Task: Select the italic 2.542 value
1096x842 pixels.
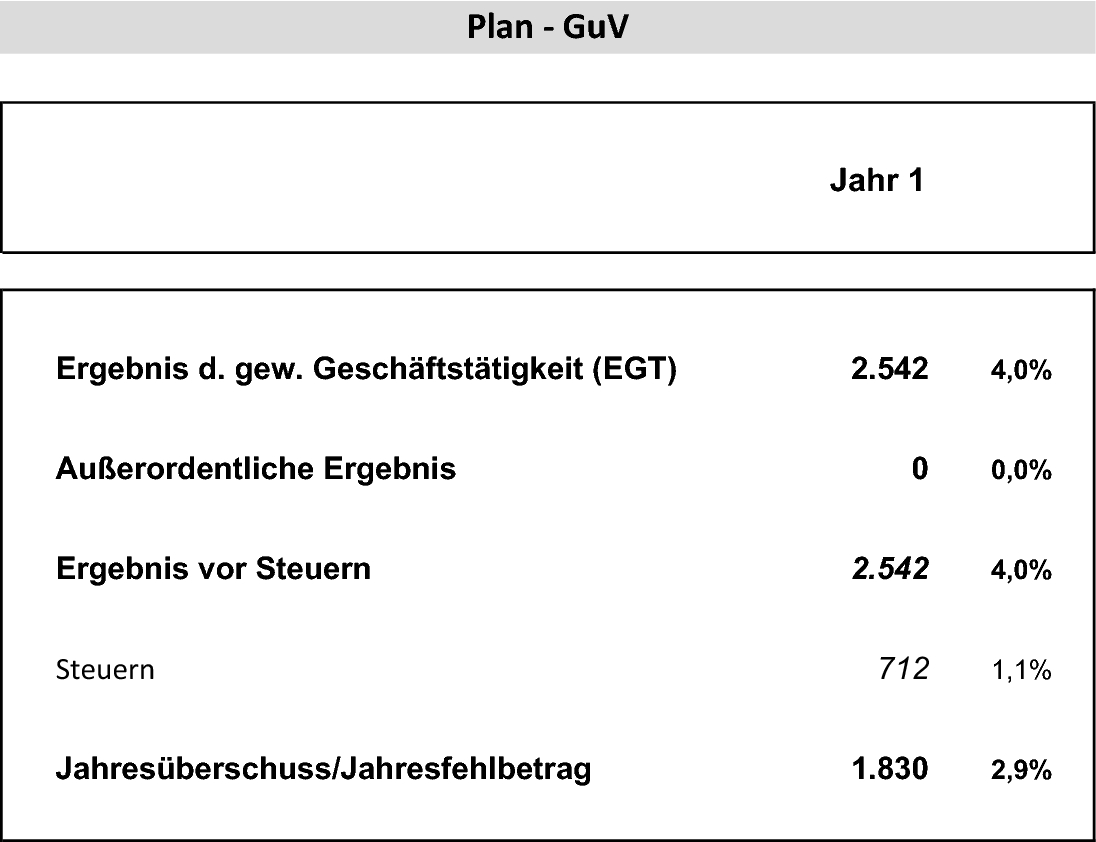Action: tap(890, 569)
